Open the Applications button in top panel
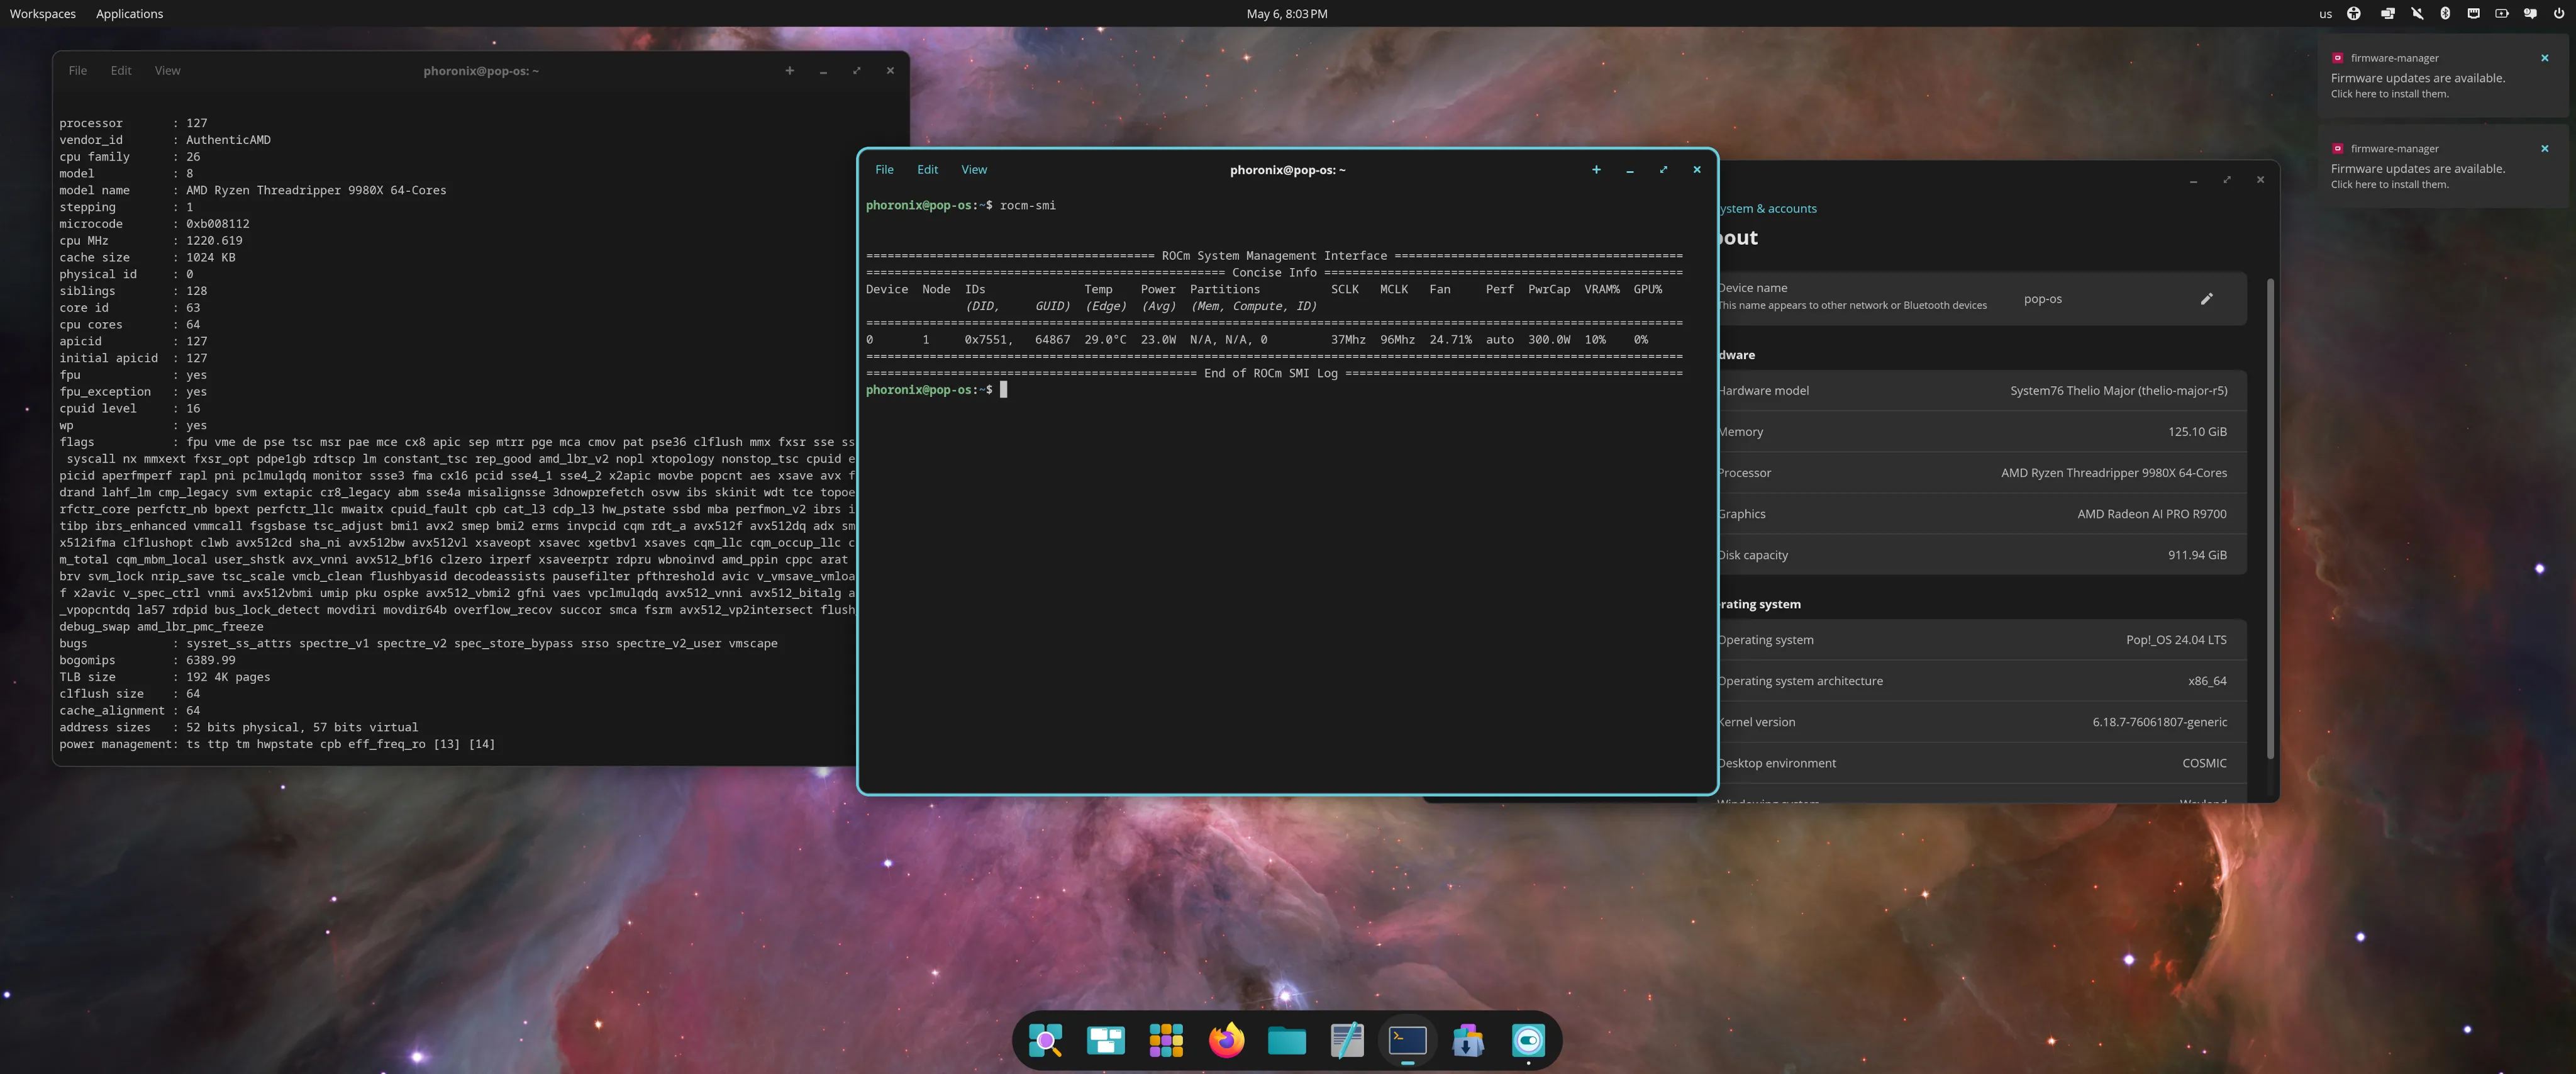This screenshot has height=1074, width=2576. click(x=129, y=13)
